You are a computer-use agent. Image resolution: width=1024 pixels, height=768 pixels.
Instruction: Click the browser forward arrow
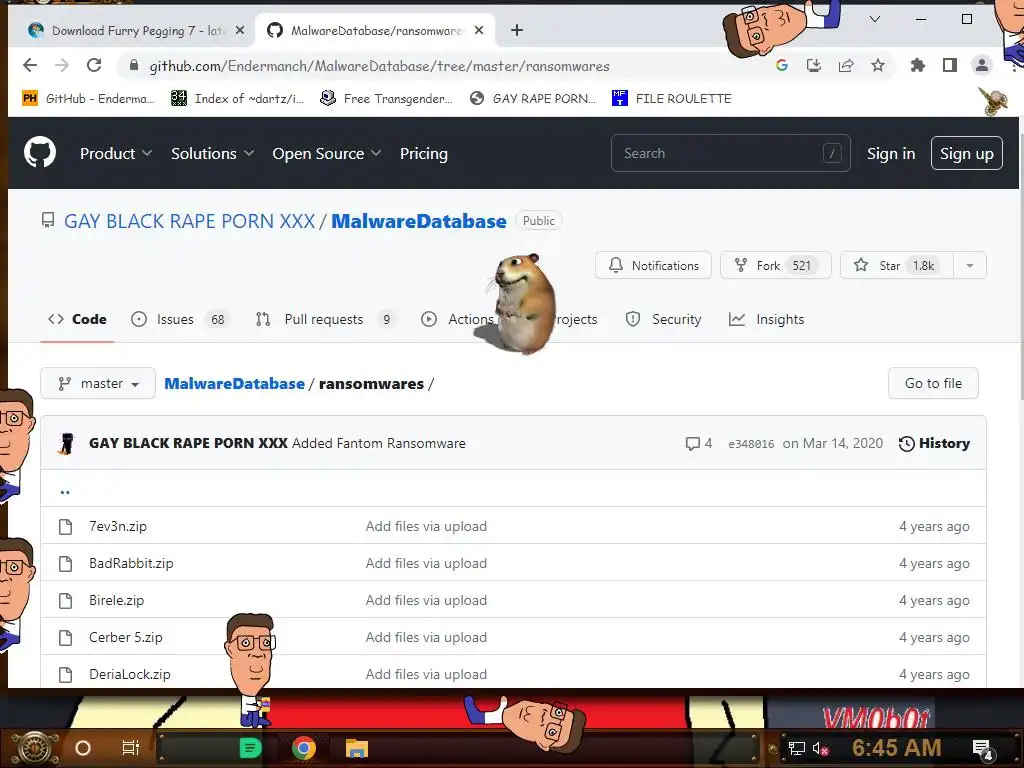62,65
